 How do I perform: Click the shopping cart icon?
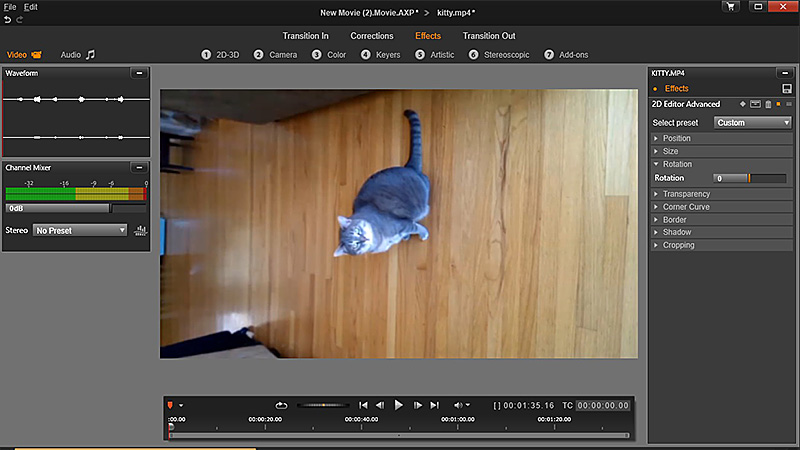tap(729, 7)
